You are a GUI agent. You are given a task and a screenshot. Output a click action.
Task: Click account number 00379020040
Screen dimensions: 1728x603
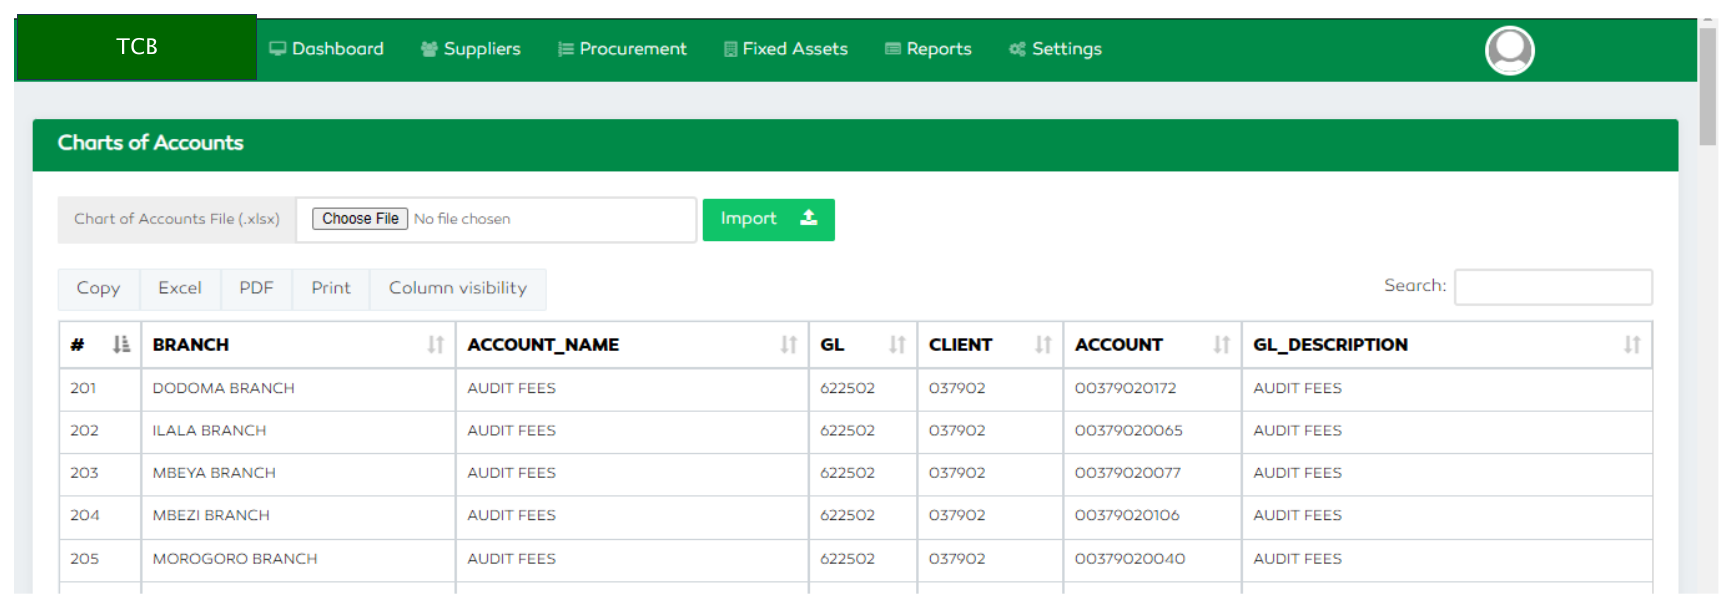tap(1130, 559)
